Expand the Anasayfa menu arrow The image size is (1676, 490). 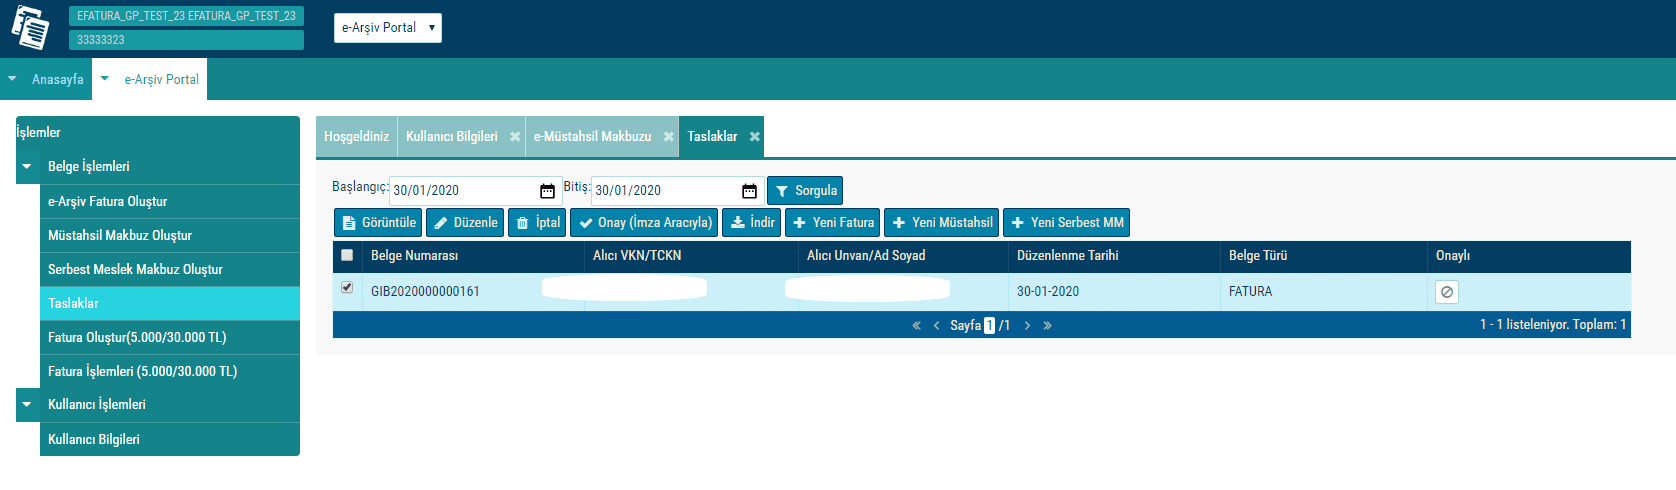tap(12, 79)
